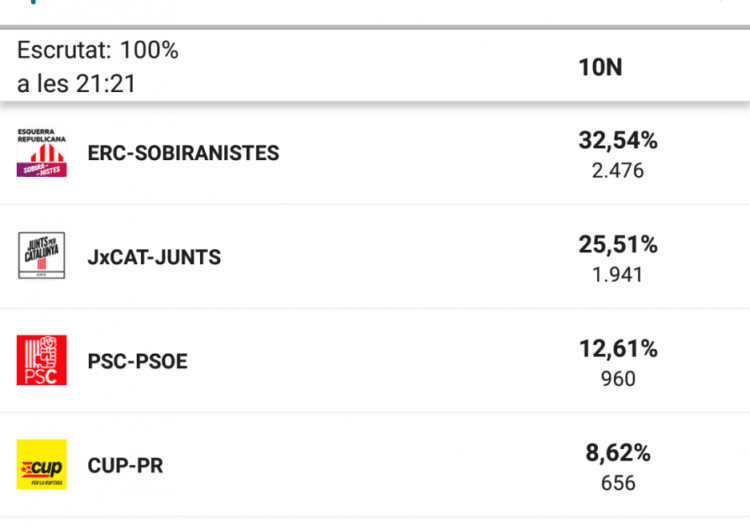The height and width of the screenshot is (530, 750).
Task: Click the Junts per Catalunya party logo
Action: [42, 256]
